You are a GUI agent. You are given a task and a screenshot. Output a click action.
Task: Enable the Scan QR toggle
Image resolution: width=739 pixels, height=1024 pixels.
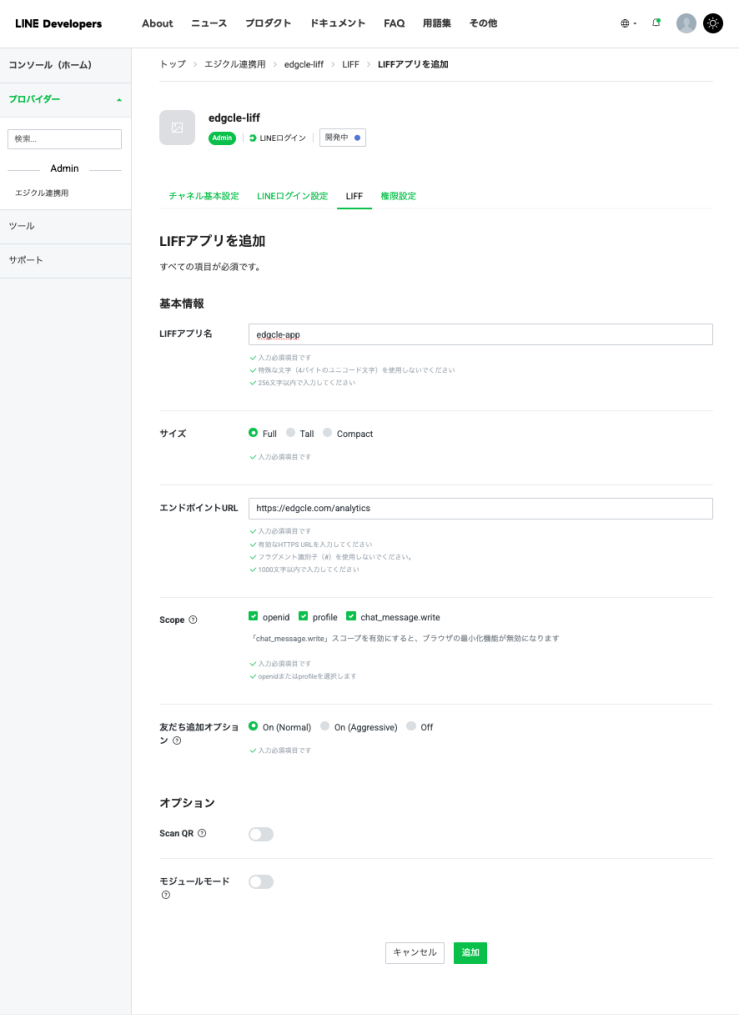(x=260, y=834)
